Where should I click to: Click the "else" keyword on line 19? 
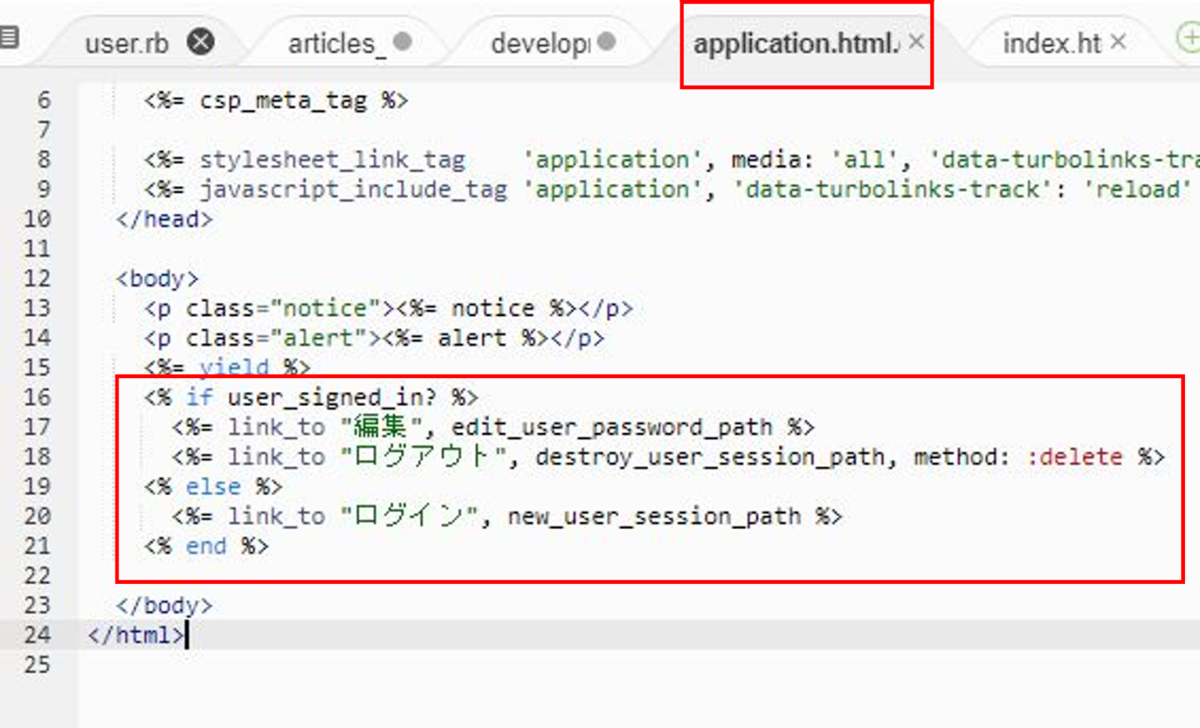(213, 487)
